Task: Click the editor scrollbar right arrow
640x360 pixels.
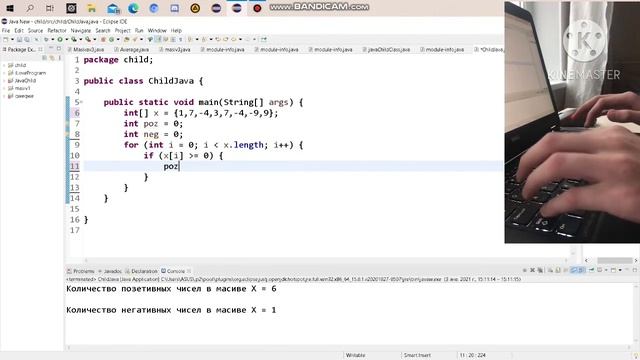Action: pyautogui.click(x=636, y=260)
